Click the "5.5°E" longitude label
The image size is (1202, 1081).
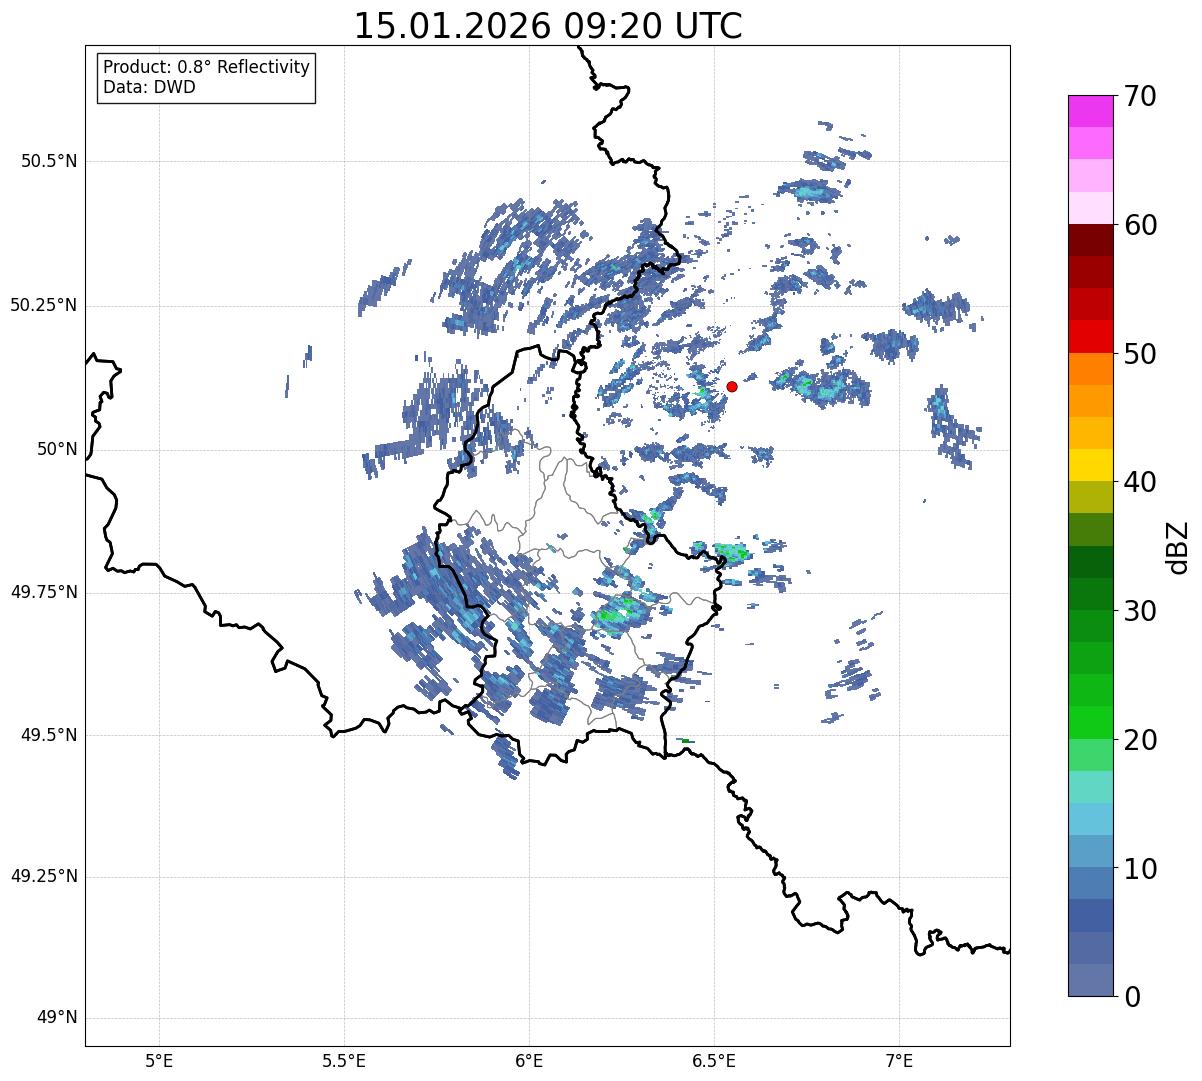click(344, 1061)
